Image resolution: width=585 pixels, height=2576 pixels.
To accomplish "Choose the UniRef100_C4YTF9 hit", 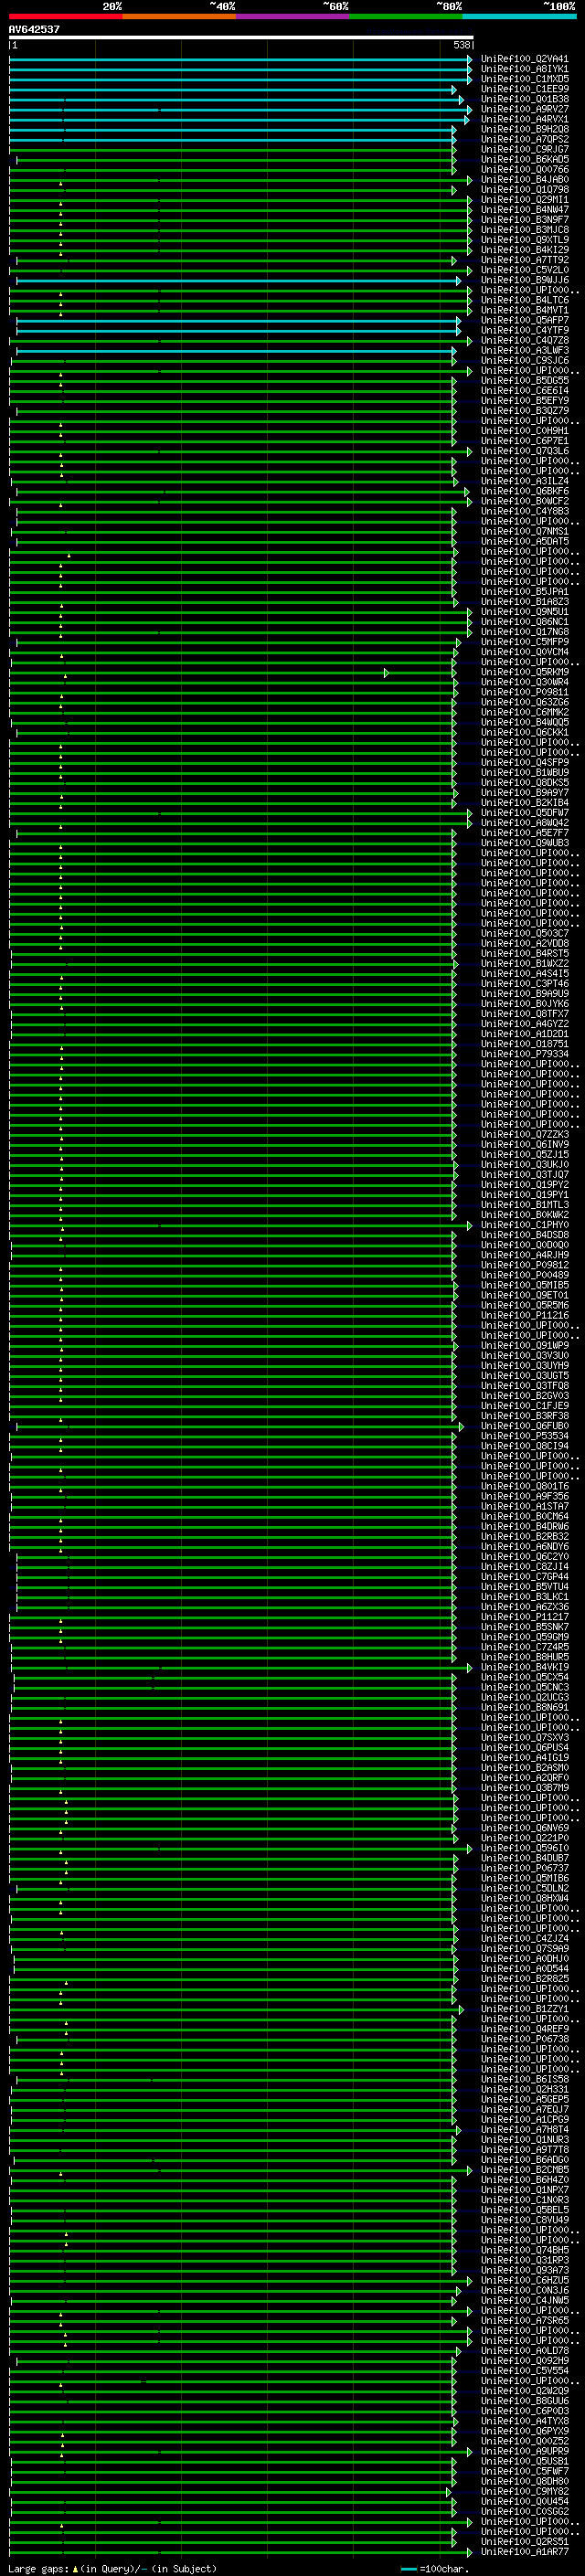I will 525,330.
